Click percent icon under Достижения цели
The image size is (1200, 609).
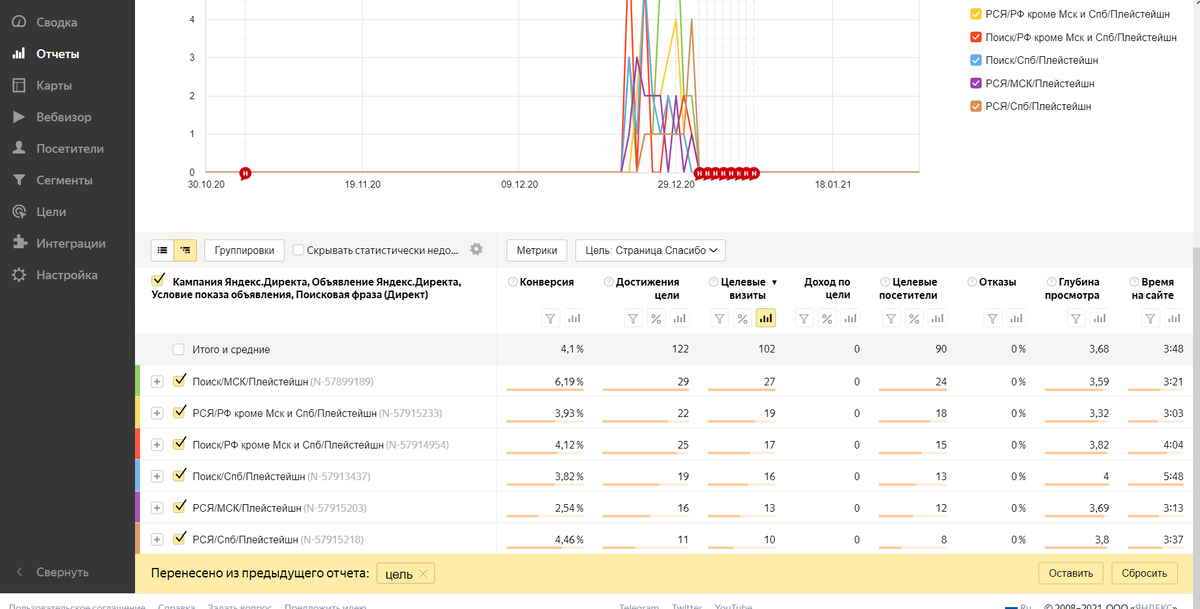(656, 318)
